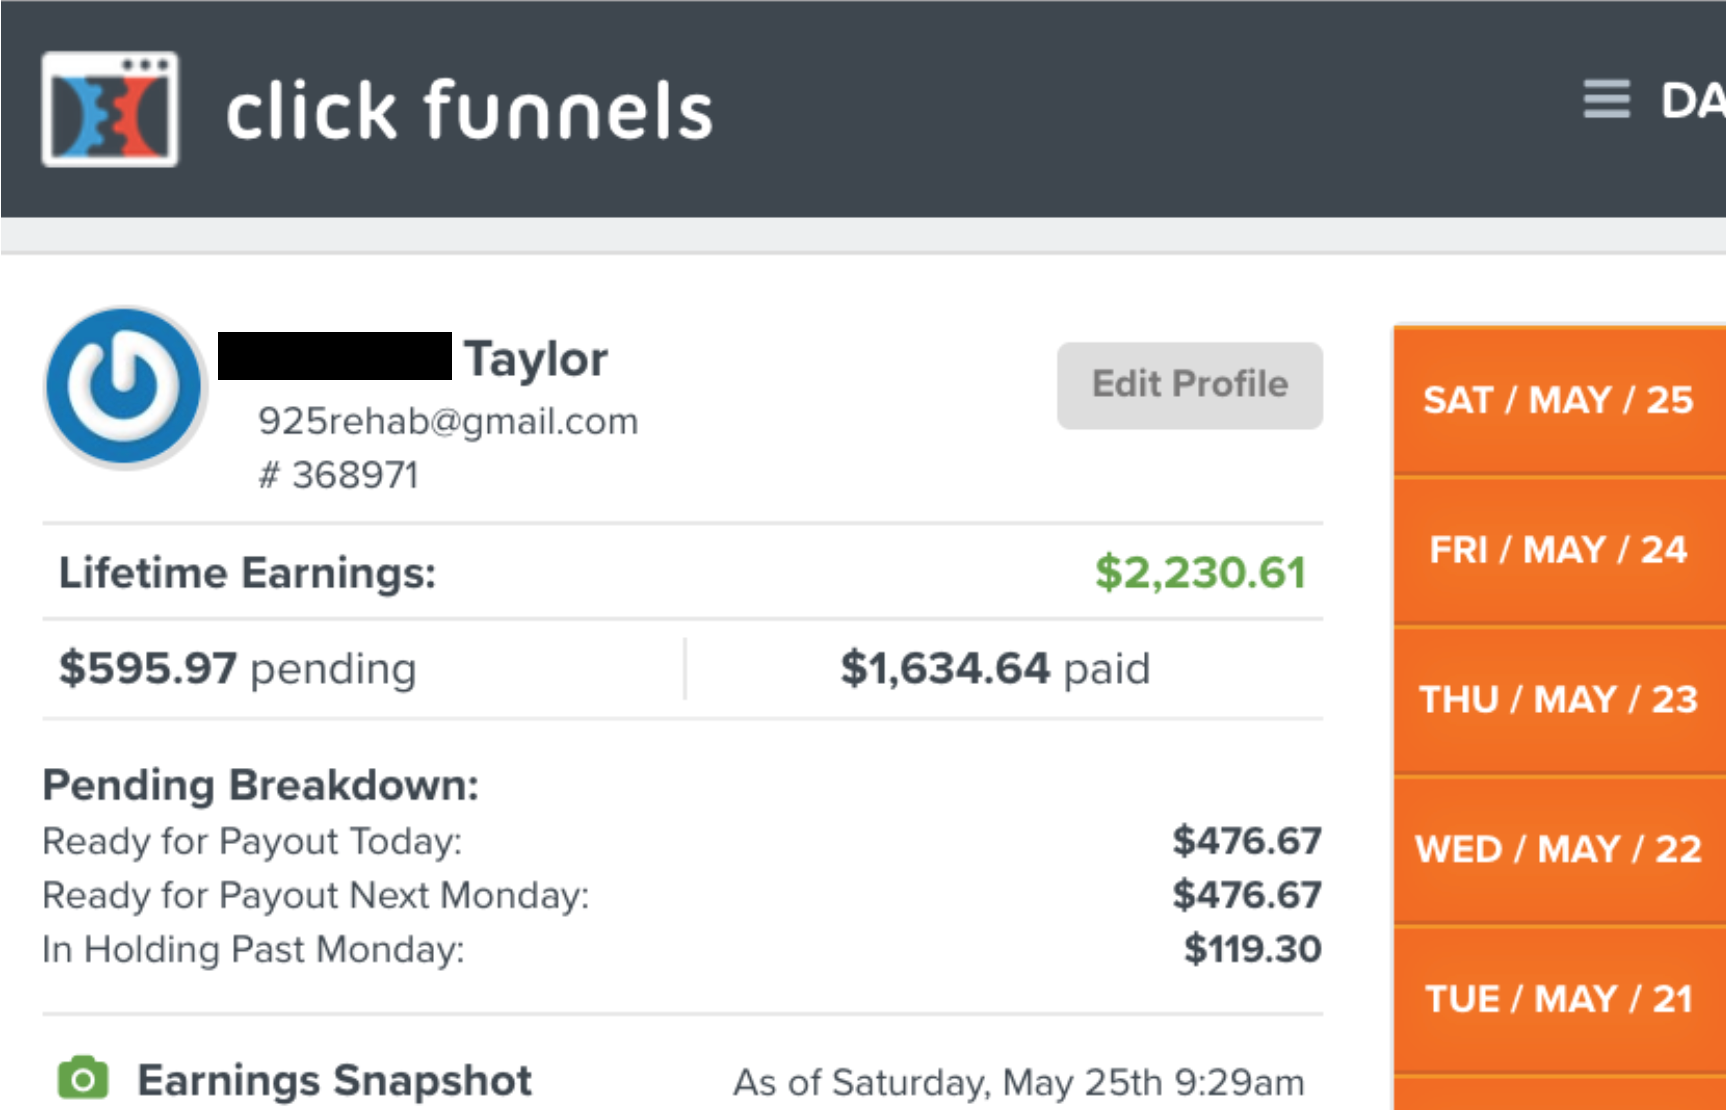The height and width of the screenshot is (1110, 1726).
Task: Click the Earnings Snapshot heading
Action: tap(334, 1080)
